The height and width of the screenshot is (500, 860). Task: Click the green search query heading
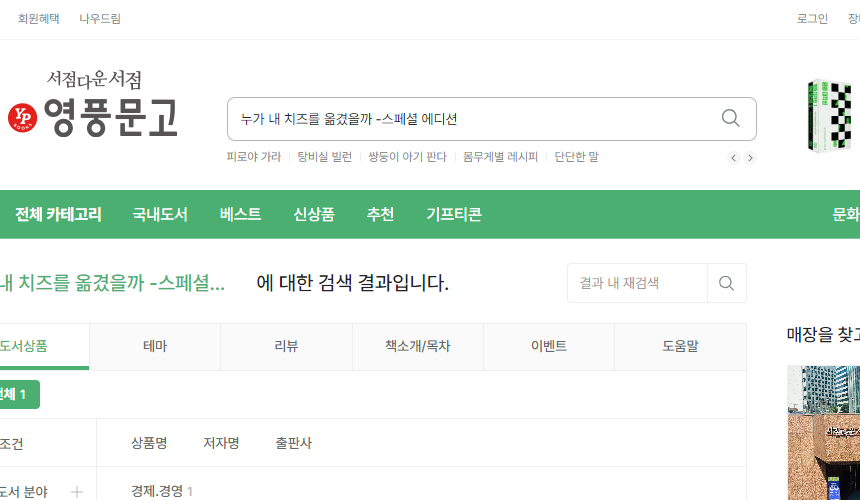click(112, 283)
